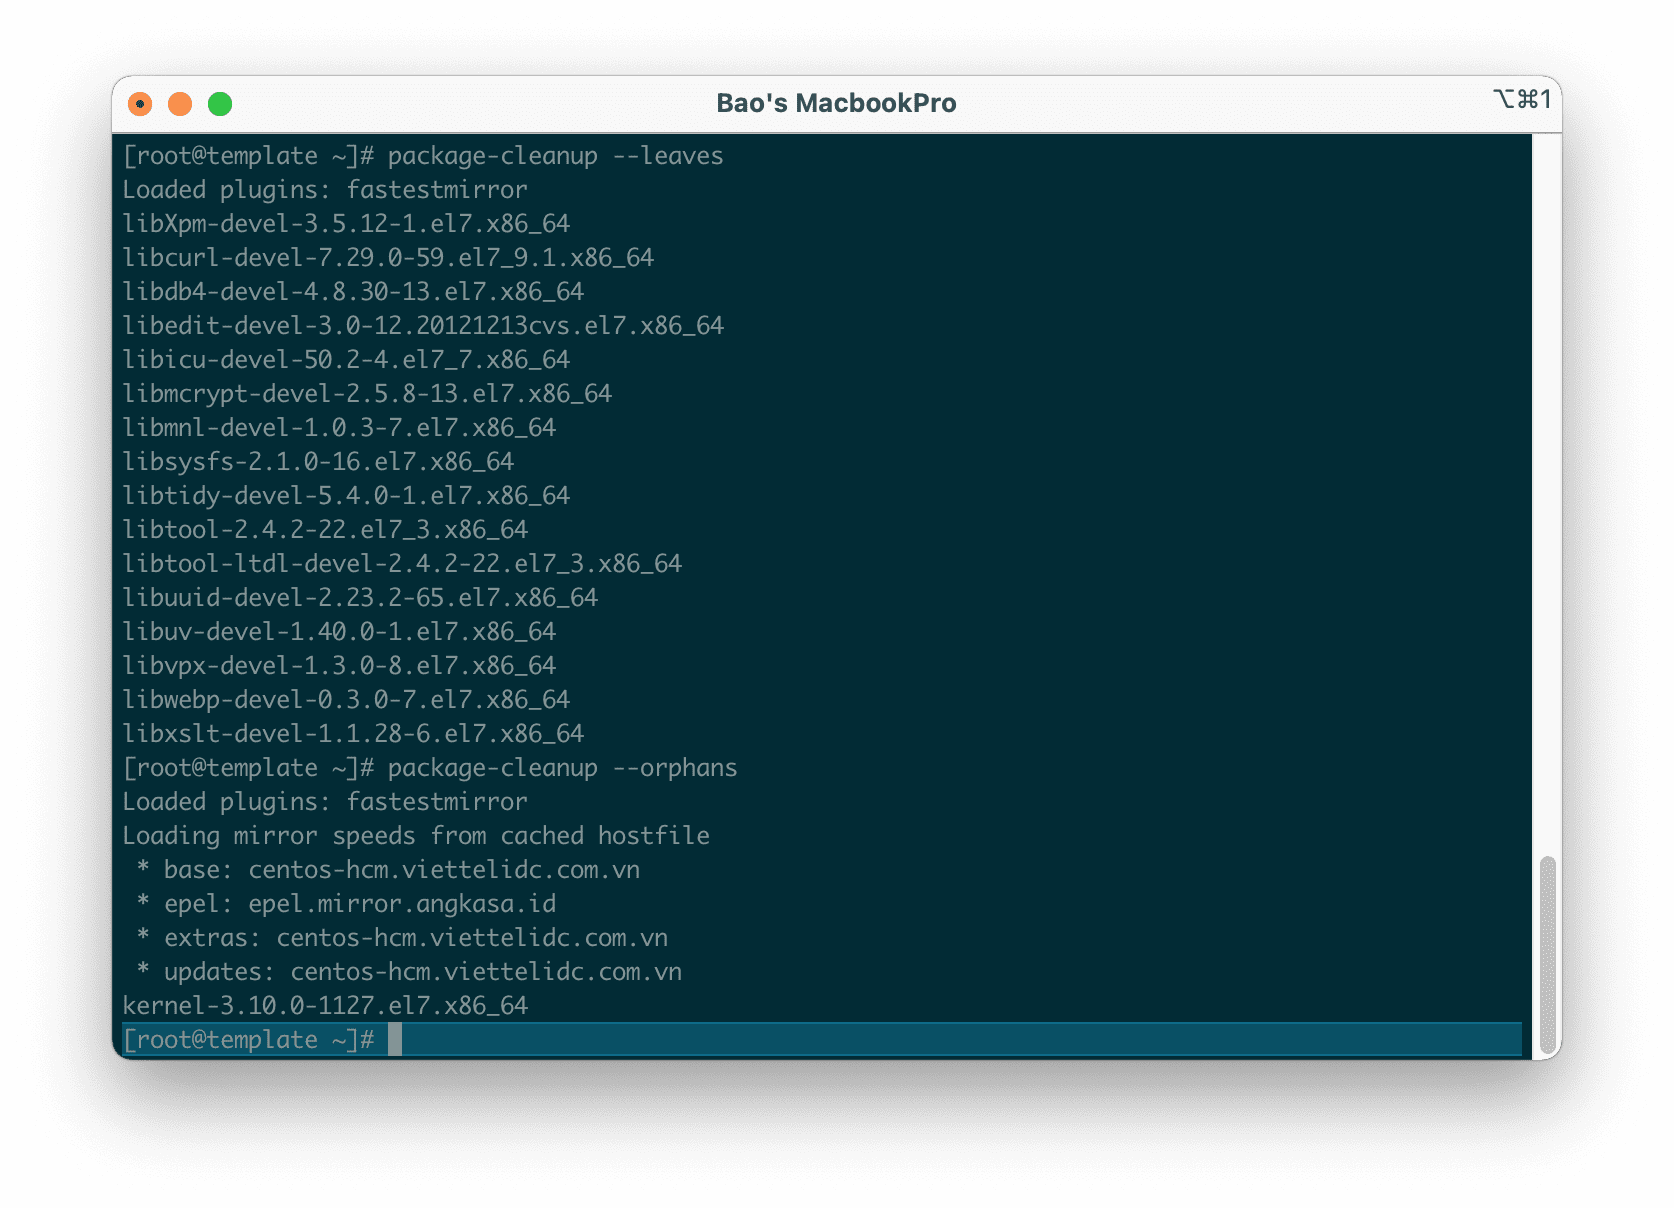Click the libtool-2.4.2 package entry
This screenshot has height=1208, width=1674.
pos(325,529)
